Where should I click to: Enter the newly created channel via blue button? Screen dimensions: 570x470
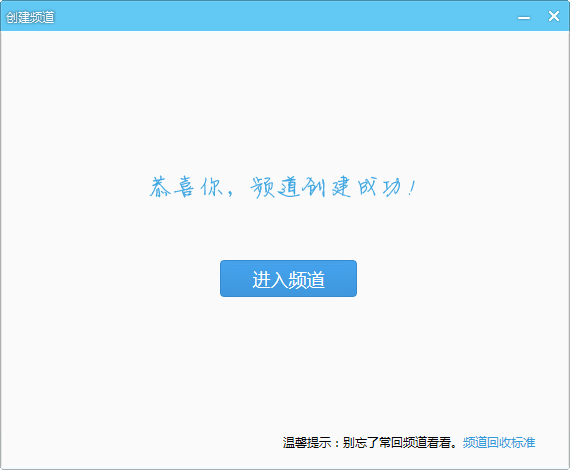[288, 278]
